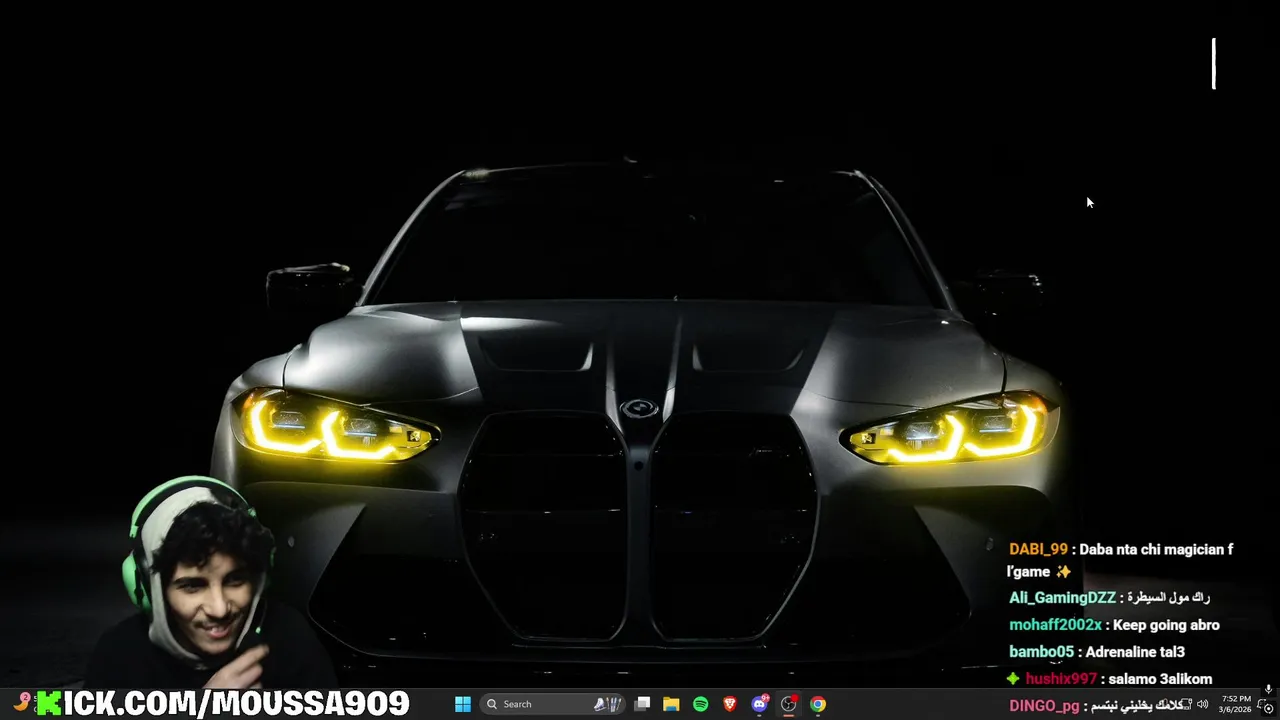Open the clock showing 7:52 PM
This screenshot has height=720, width=1280.
pyautogui.click(x=1236, y=704)
